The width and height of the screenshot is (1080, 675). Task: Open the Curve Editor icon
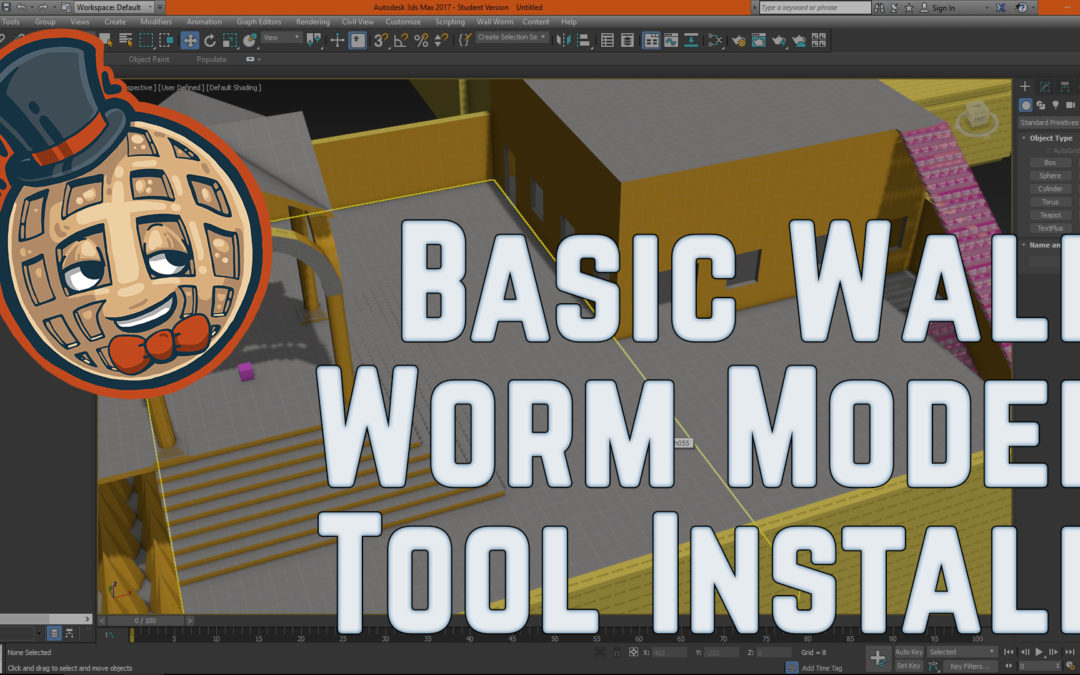(x=670, y=40)
